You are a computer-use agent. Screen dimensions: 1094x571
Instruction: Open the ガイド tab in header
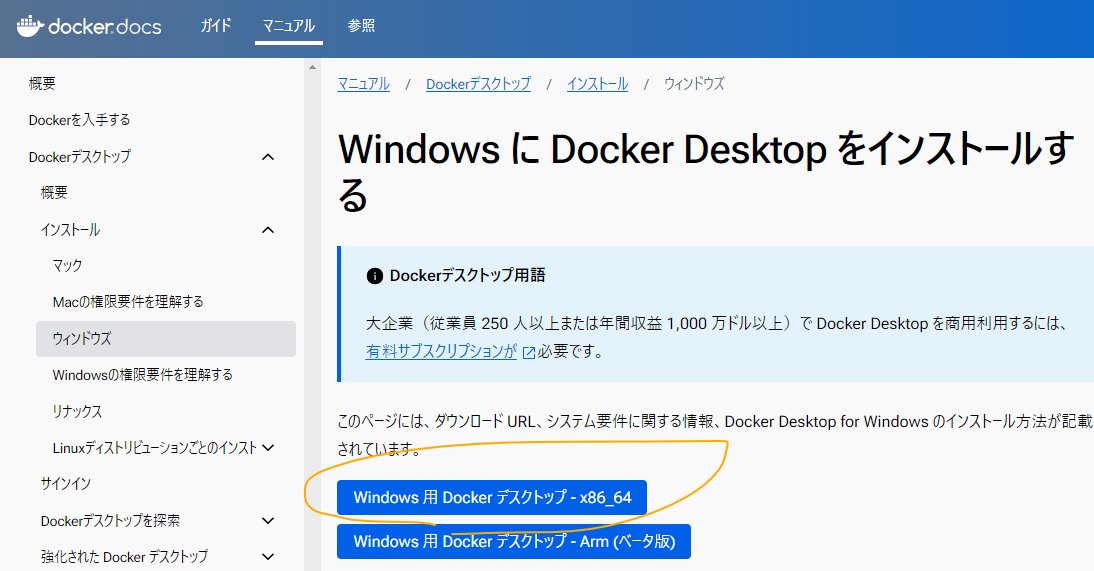click(216, 26)
